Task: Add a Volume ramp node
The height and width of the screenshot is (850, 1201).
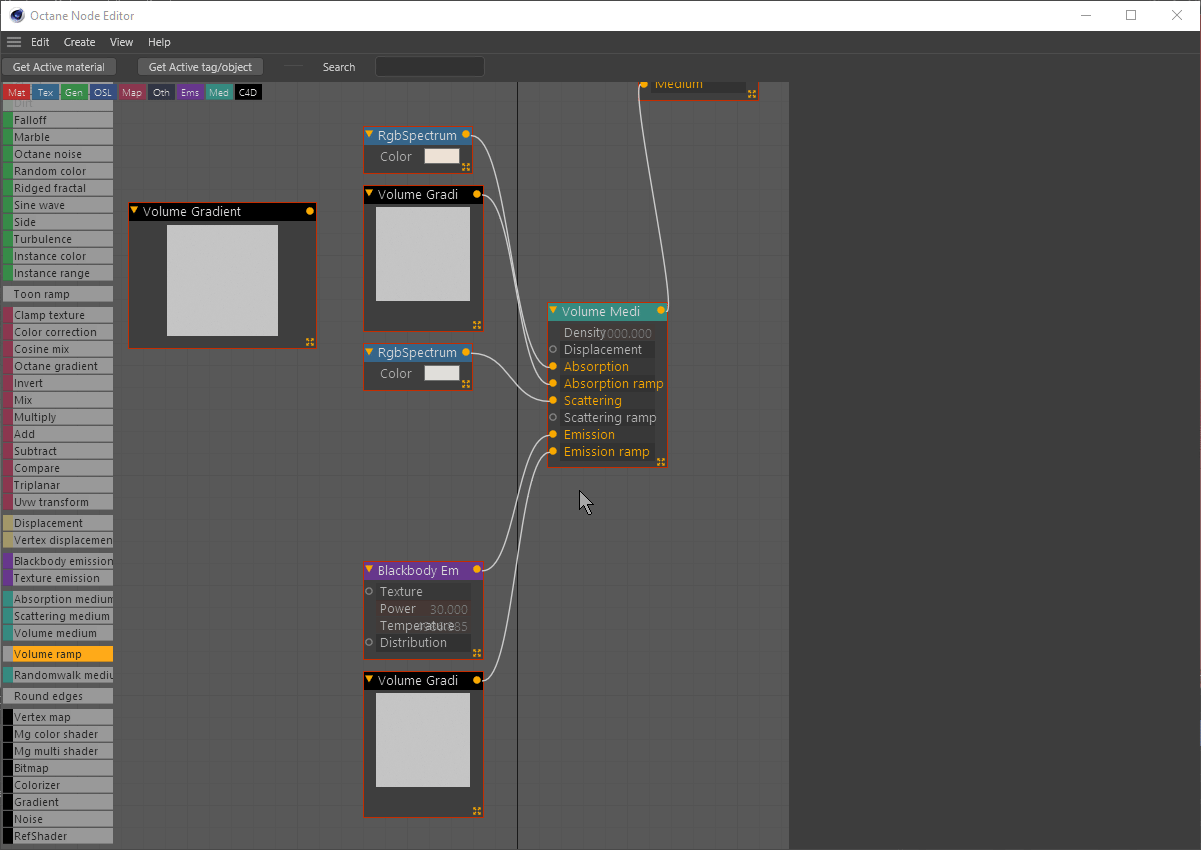Action: (58, 654)
